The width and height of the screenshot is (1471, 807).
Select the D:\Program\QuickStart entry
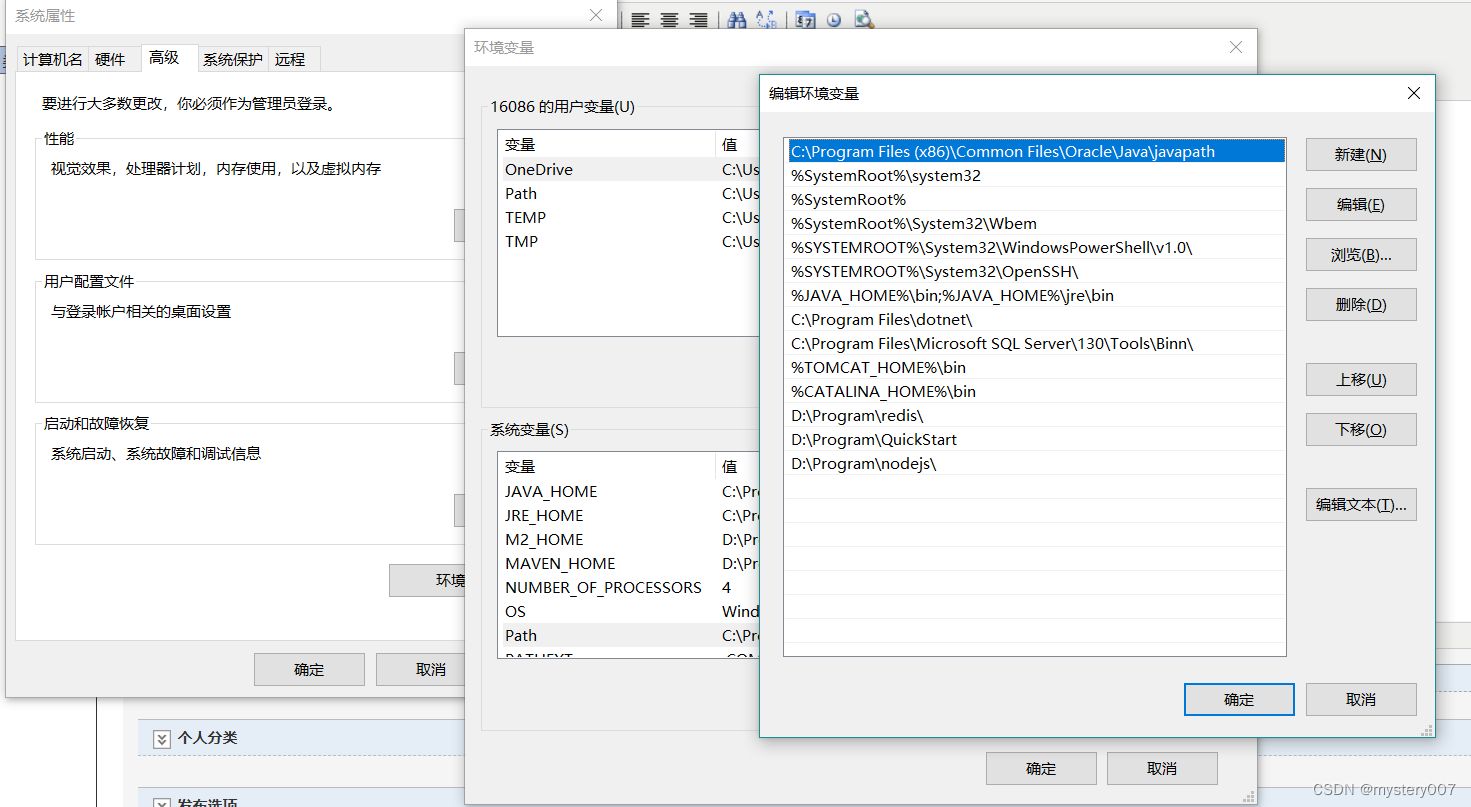1035,439
